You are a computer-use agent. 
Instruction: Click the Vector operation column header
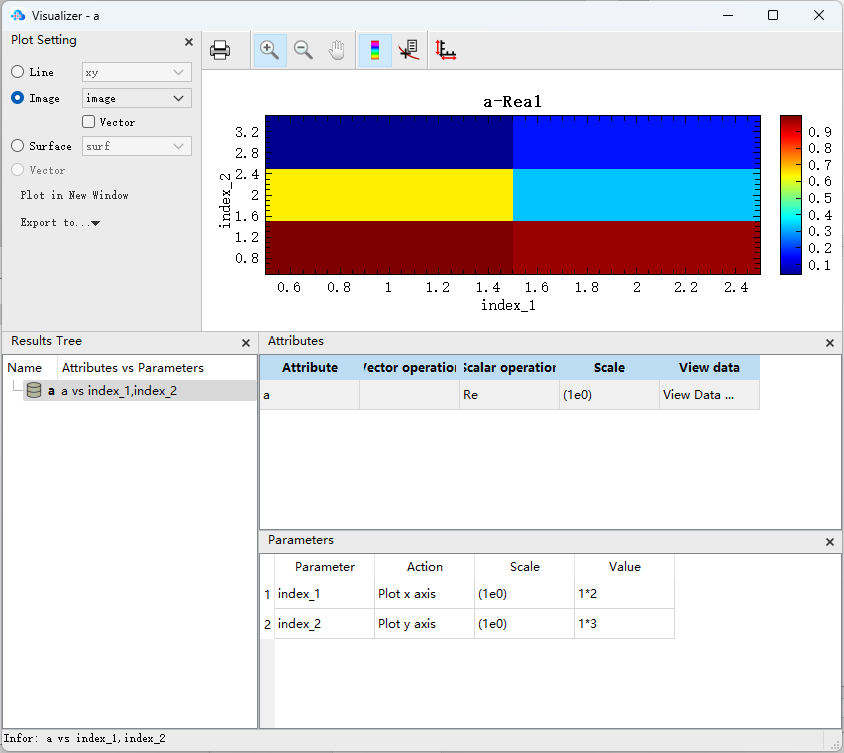point(409,367)
